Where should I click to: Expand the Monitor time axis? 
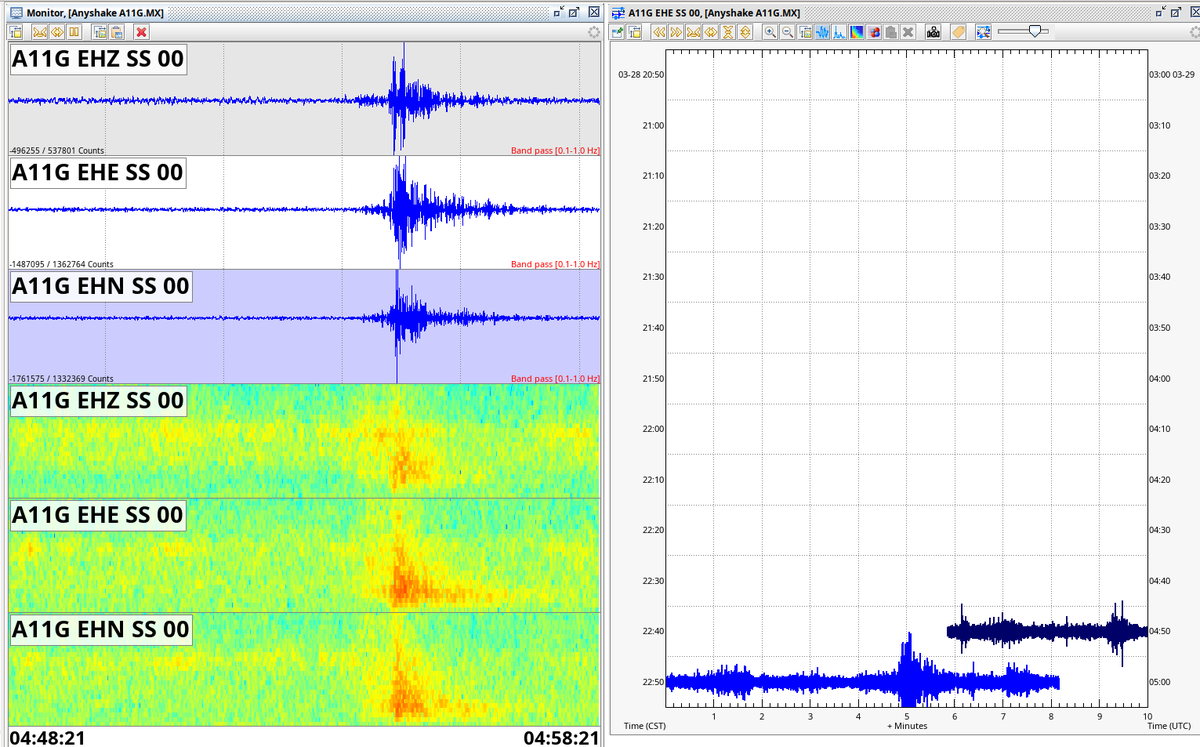pyautogui.click(x=57, y=32)
